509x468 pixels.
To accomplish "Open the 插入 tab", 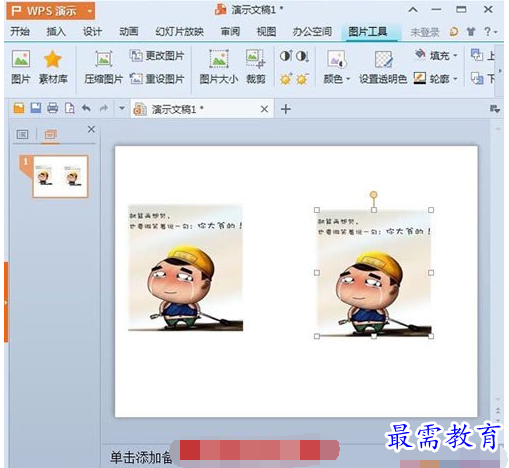I will [x=56, y=32].
